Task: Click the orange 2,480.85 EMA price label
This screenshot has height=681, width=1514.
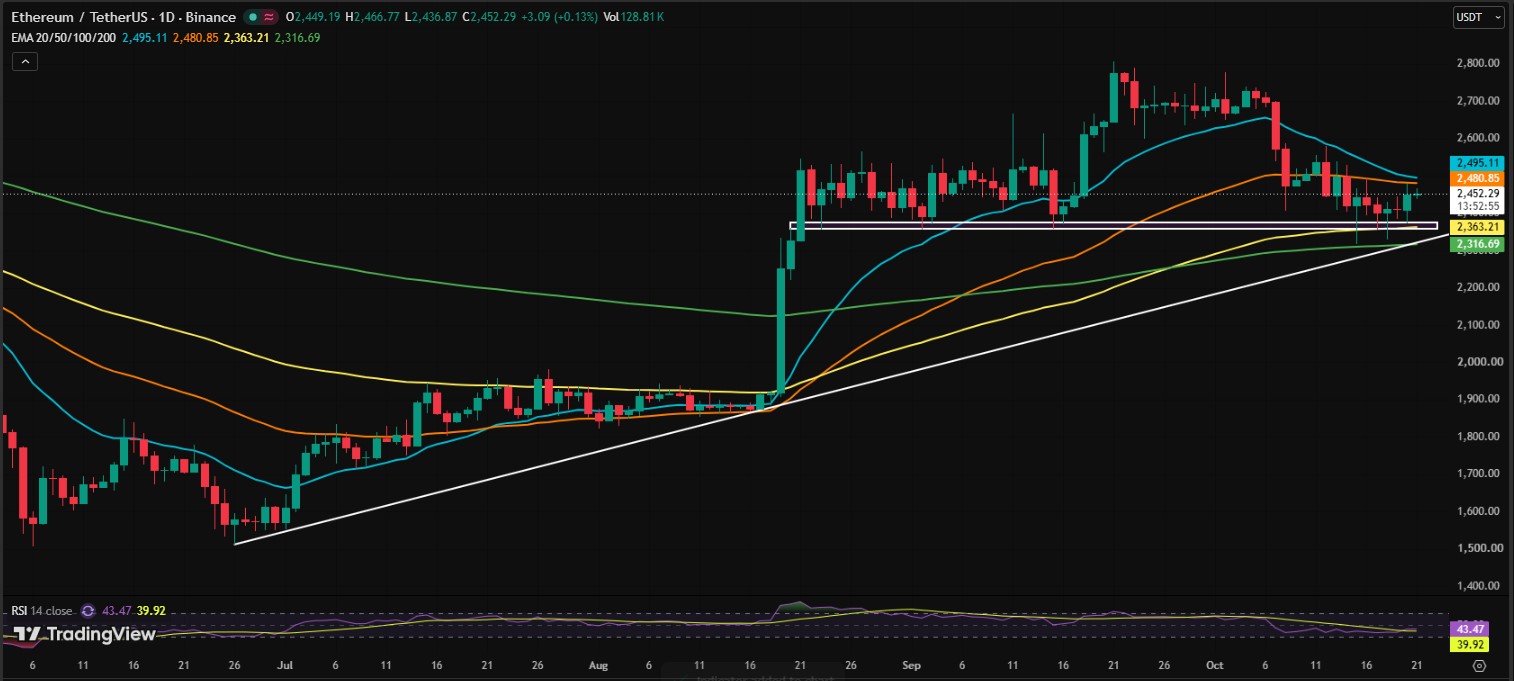Action: pyautogui.click(x=1476, y=179)
